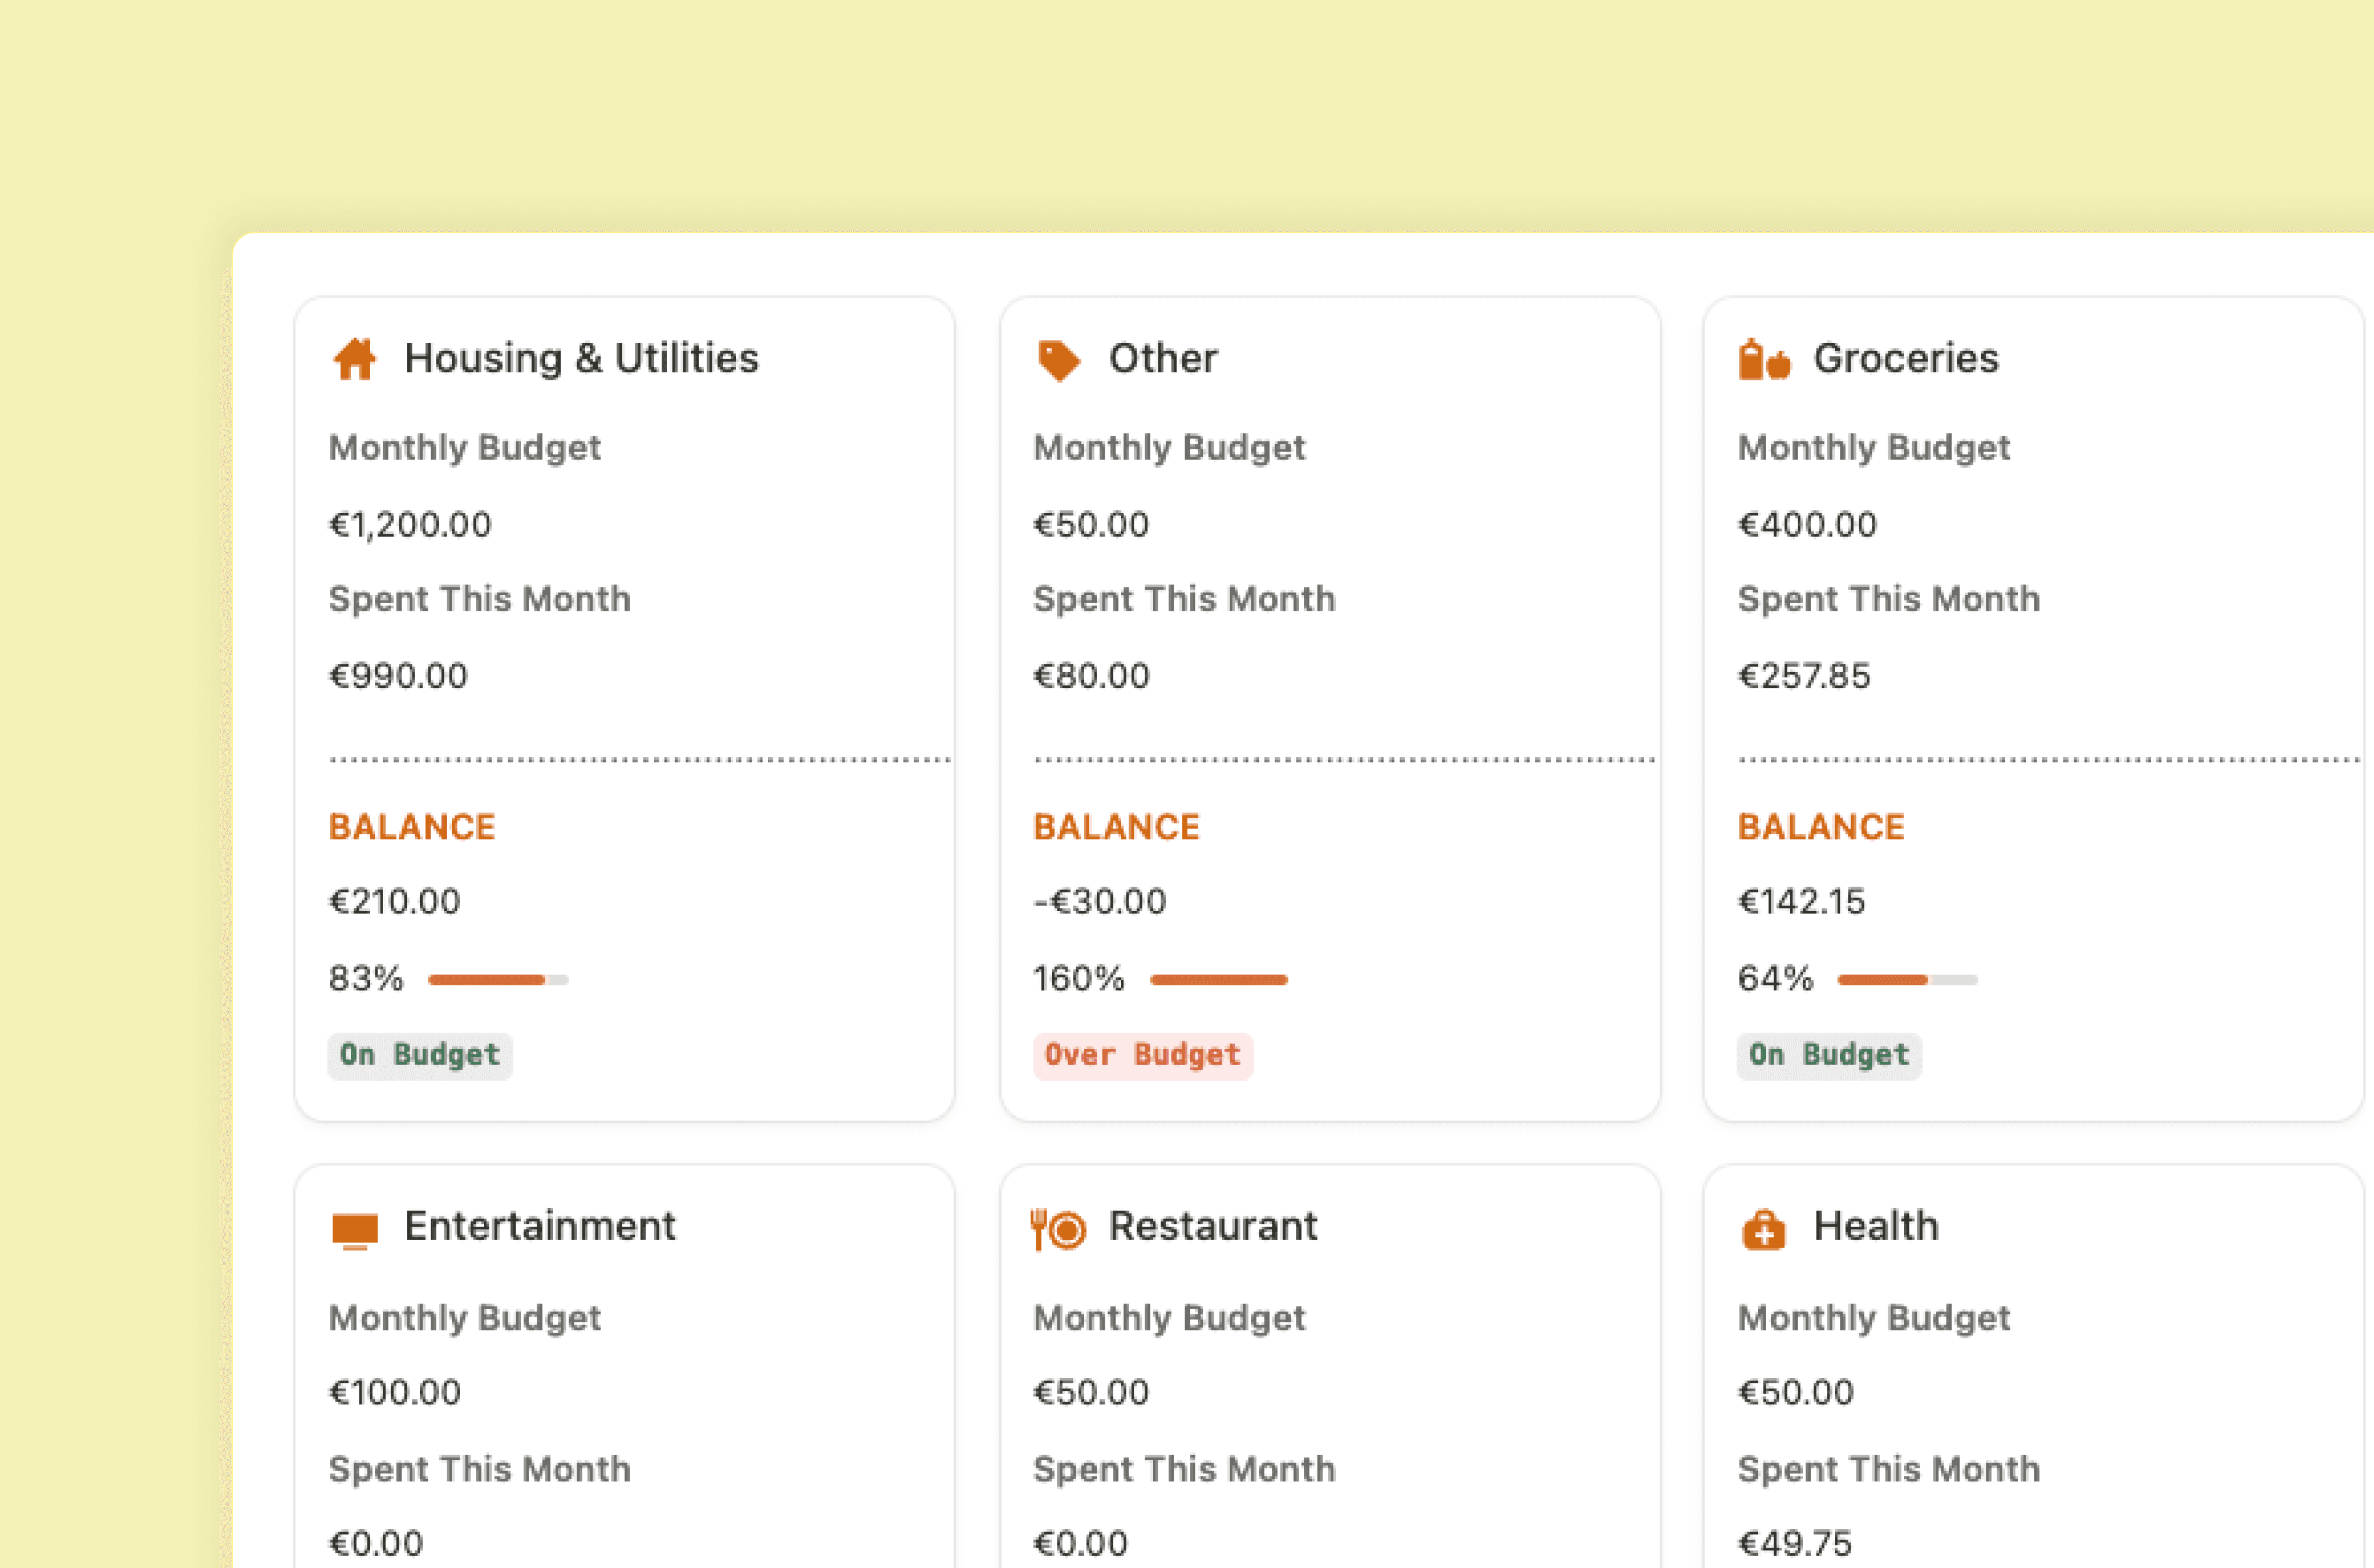This screenshot has height=1568, width=2374.
Task: Click the Over Budget badge for Other
Action: (1142, 1055)
